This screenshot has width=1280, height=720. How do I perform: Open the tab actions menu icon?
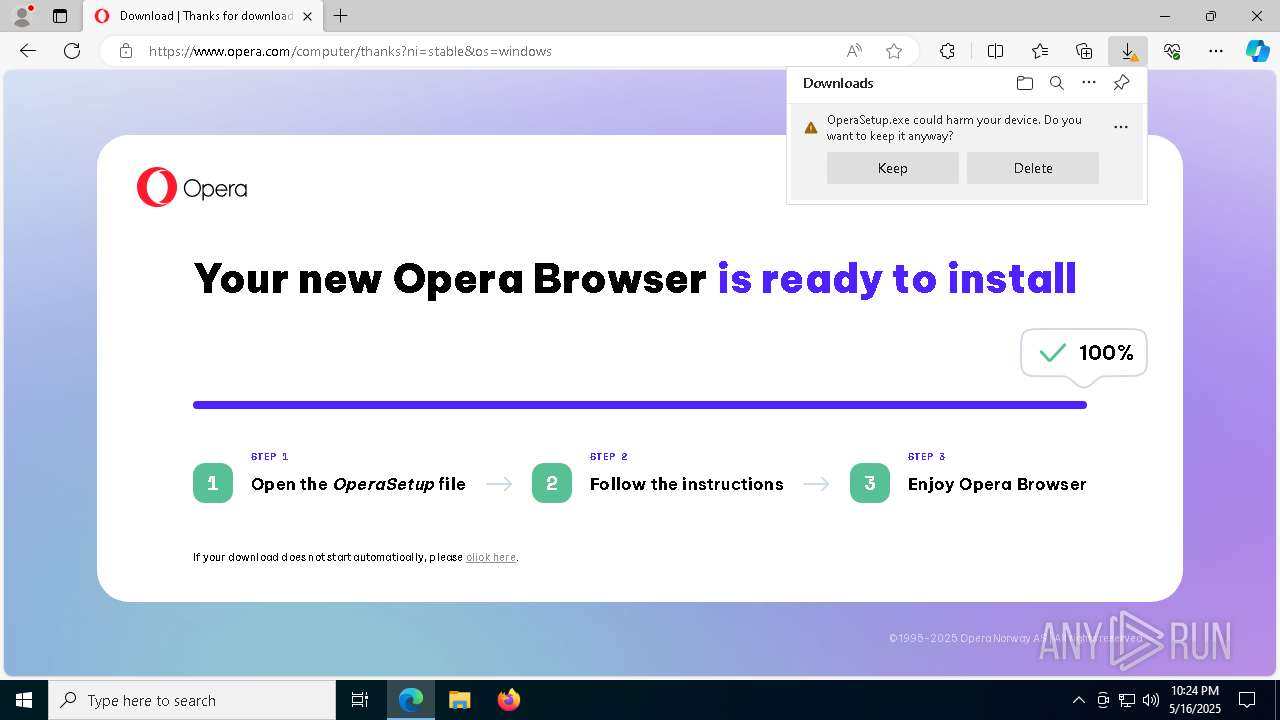click(x=60, y=16)
